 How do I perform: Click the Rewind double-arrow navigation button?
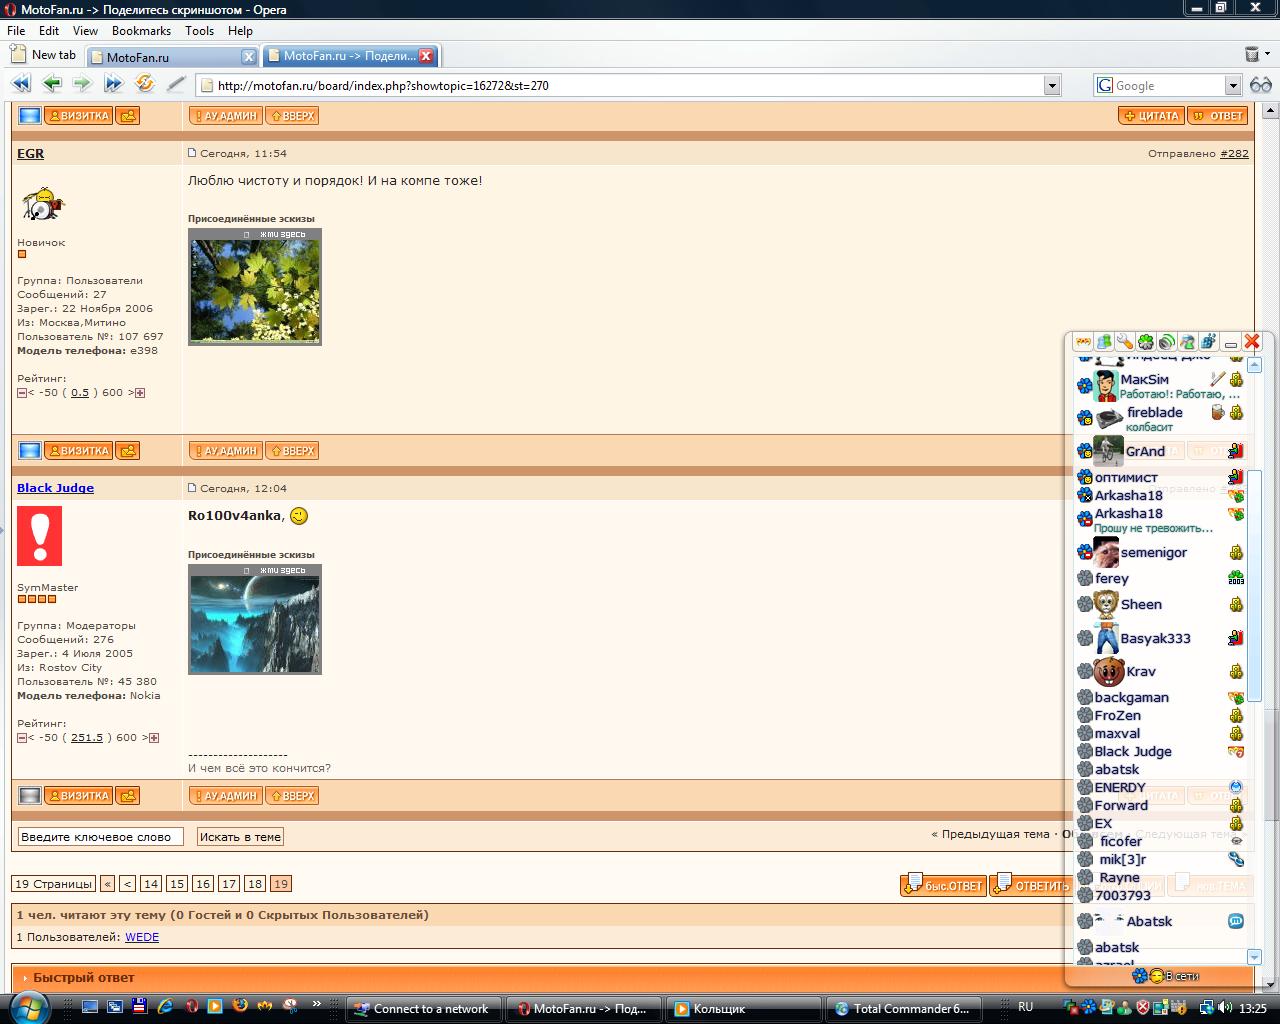21,84
